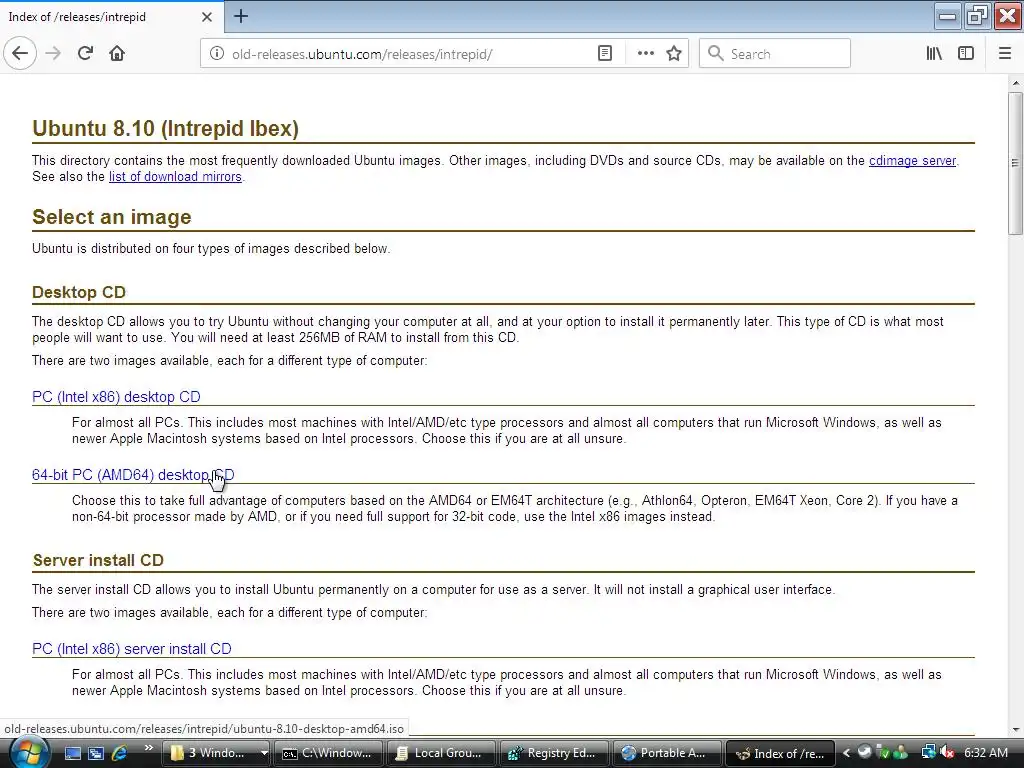Toggle the Firefox sidebar view
Image resolution: width=1024 pixels, height=768 pixels.
click(966, 54)
